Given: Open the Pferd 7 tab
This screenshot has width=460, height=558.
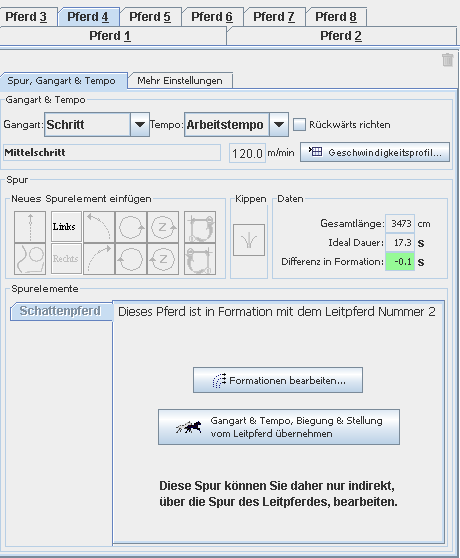Looking at the screenshot, I should [x=274, y=17].
